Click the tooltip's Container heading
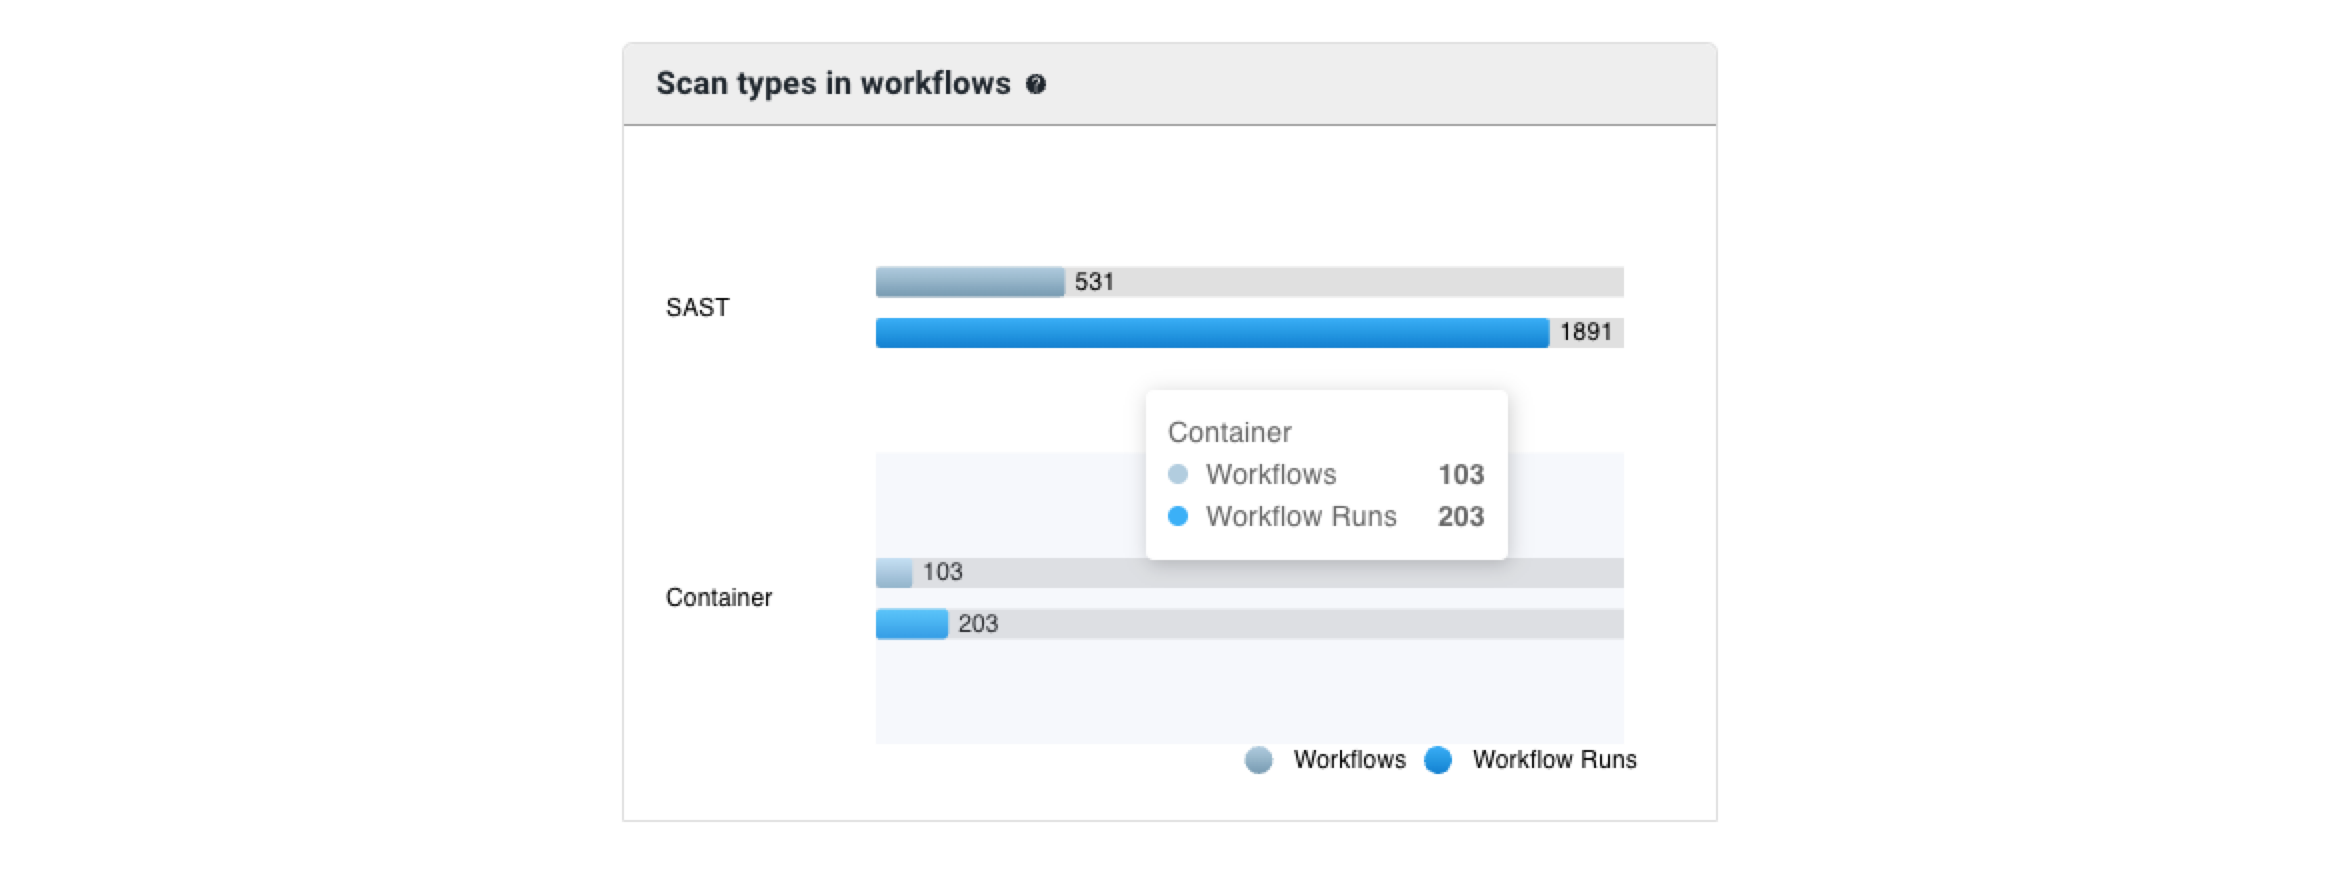The image size is (2340, 872). [x=1229, y=432]
